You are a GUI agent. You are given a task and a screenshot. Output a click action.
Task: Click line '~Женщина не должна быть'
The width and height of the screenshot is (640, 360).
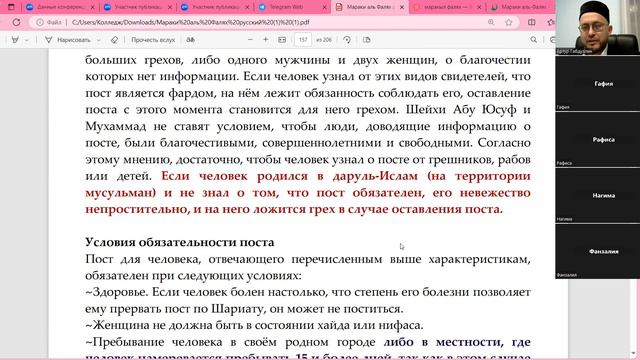(254, 325)
